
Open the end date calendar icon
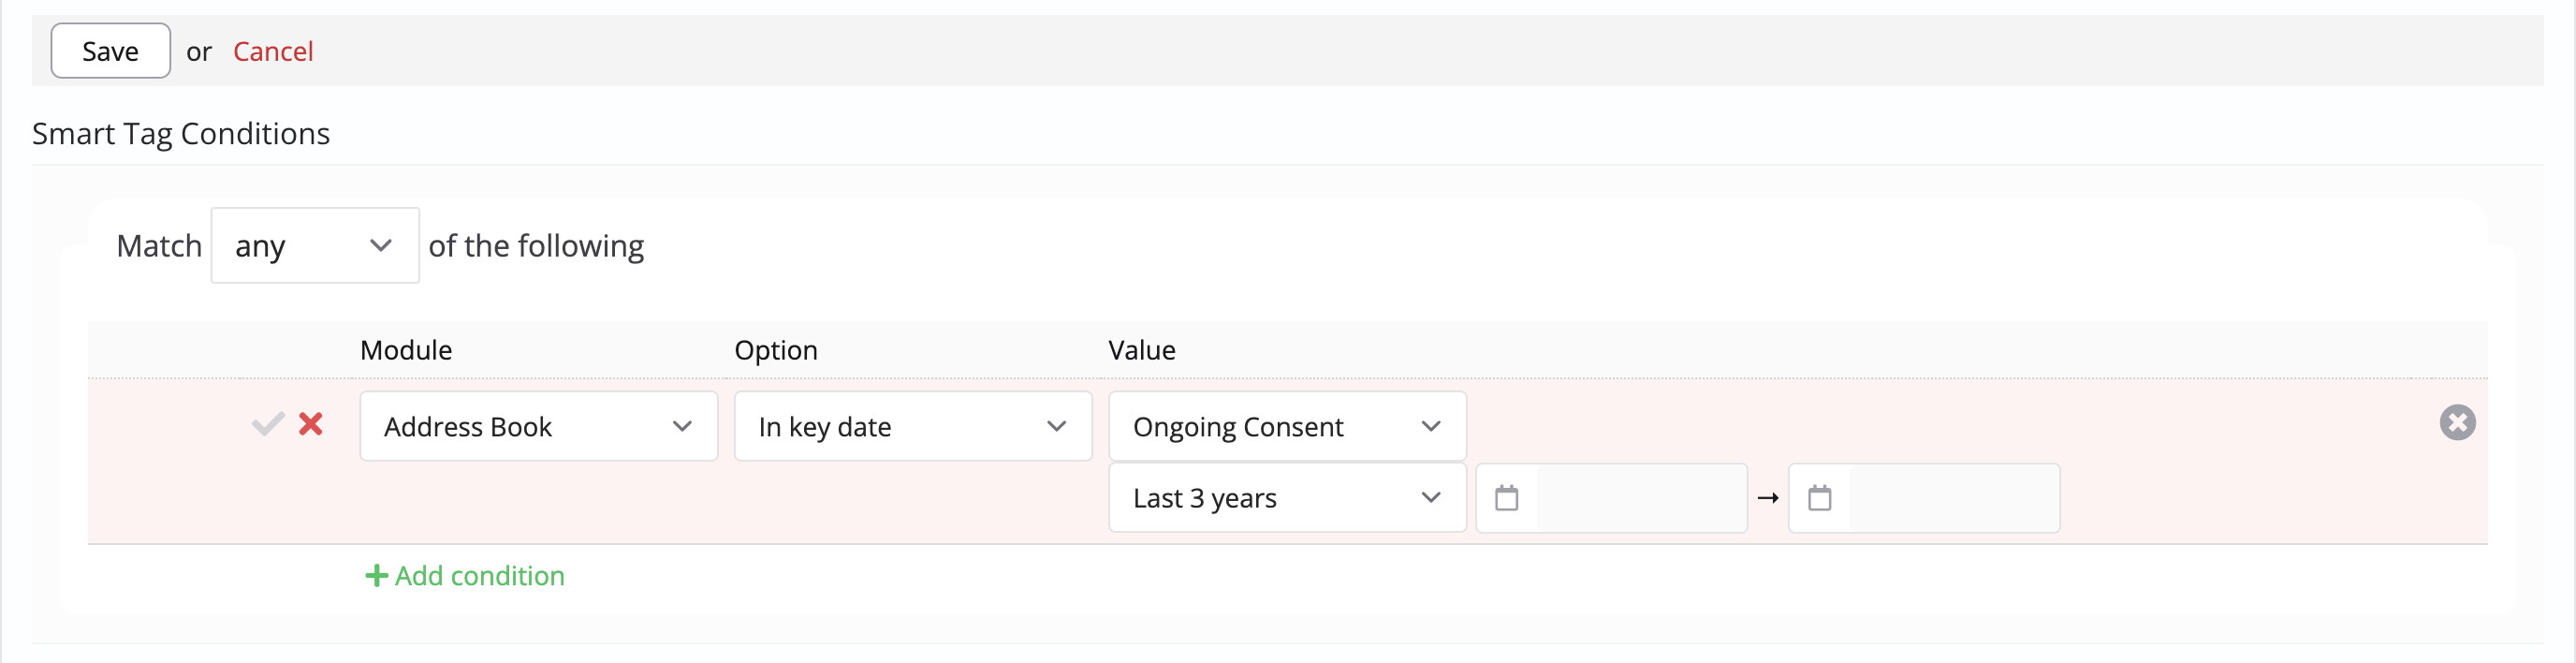tap(1819, 498)
